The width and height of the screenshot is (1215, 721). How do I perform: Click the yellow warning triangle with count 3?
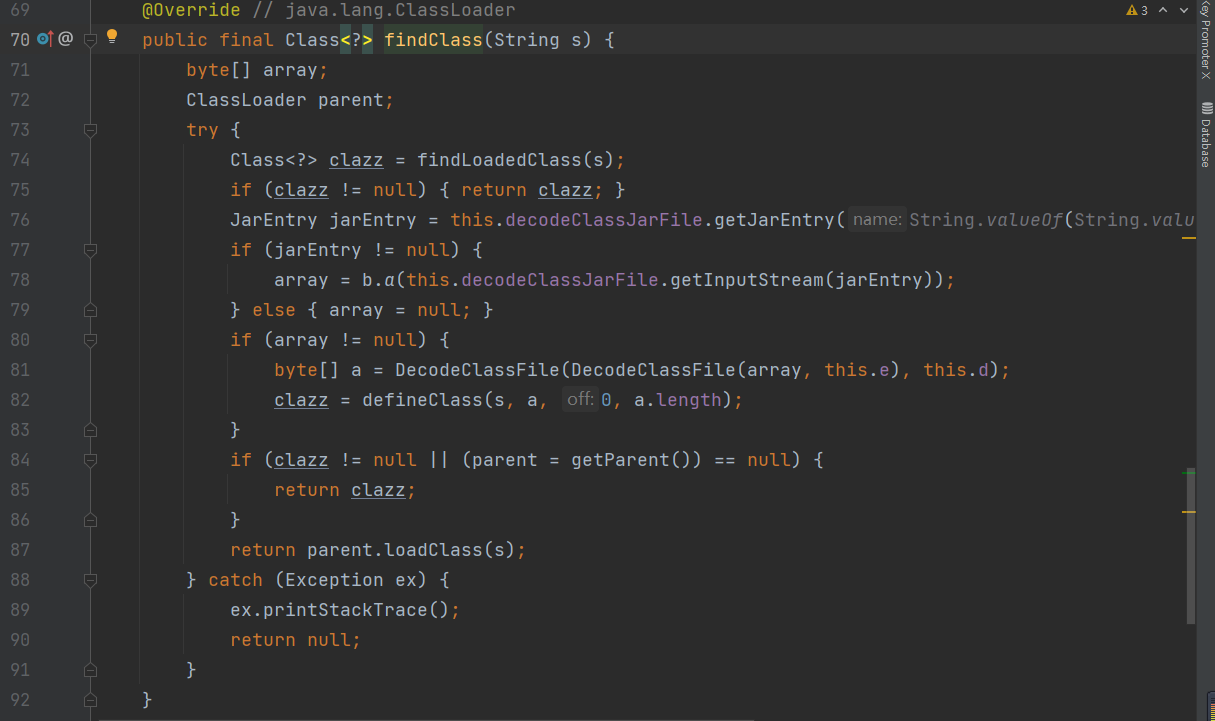(1131, 10)
